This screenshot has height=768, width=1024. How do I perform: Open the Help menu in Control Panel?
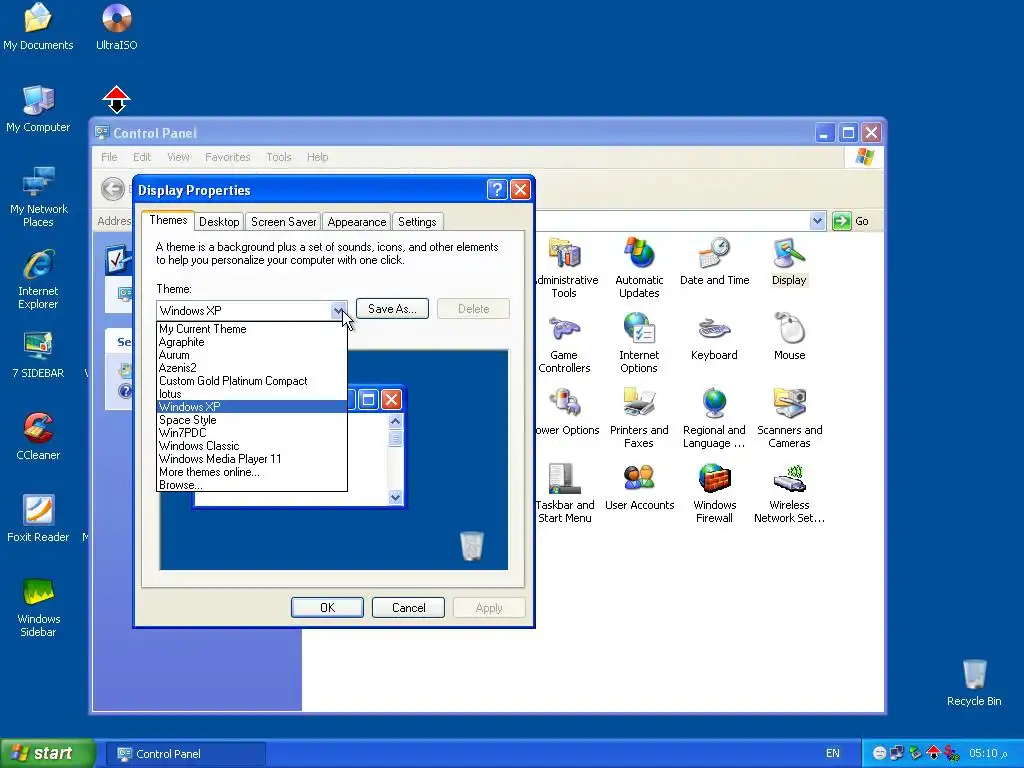pos(317,157)
